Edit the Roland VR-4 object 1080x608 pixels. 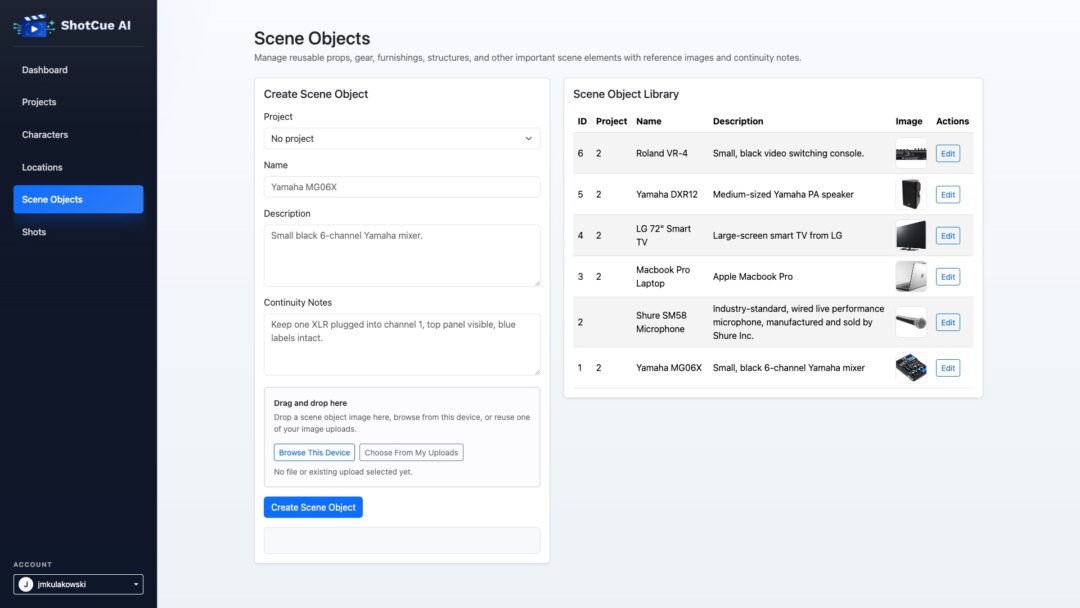[948, 154]
